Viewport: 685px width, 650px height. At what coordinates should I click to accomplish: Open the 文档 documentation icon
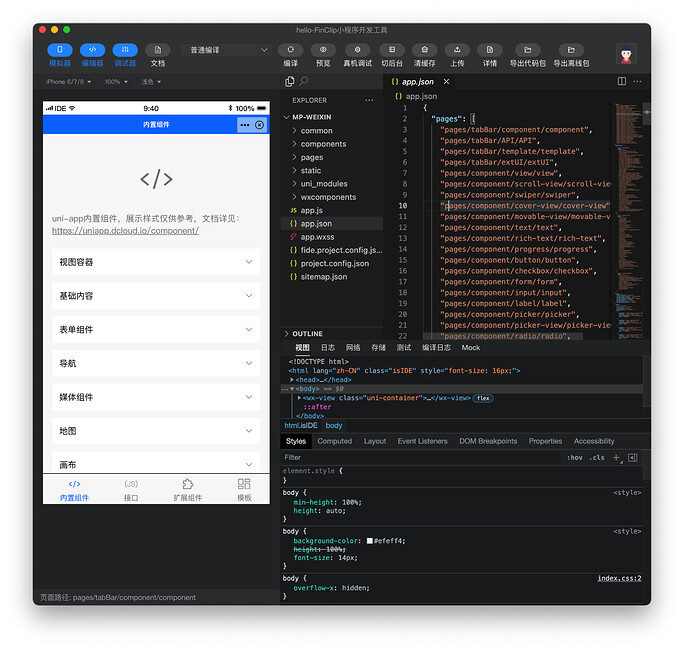(158, 50)
